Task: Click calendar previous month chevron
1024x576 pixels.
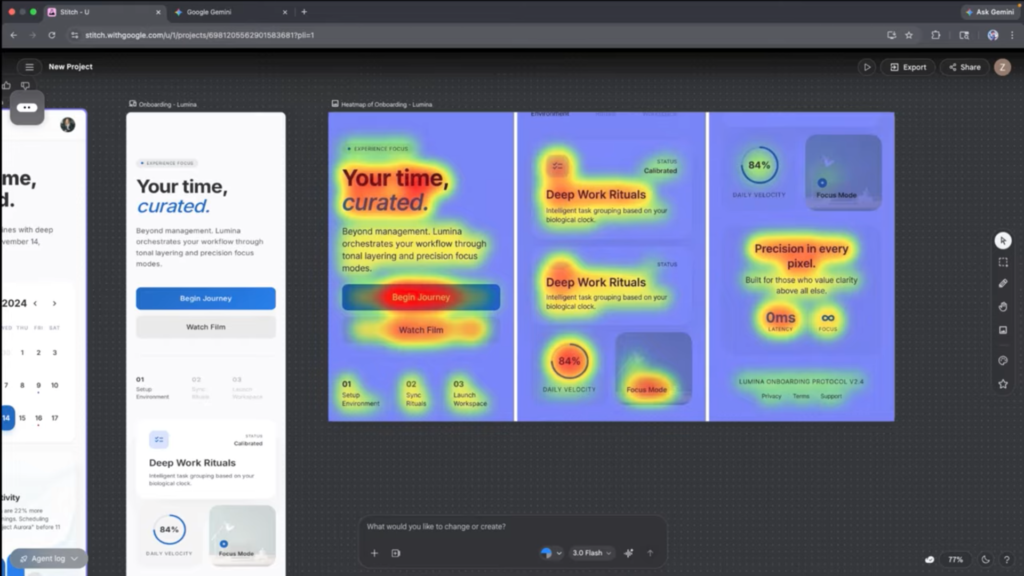Action: pyautogui.click(x=35, y=303)
